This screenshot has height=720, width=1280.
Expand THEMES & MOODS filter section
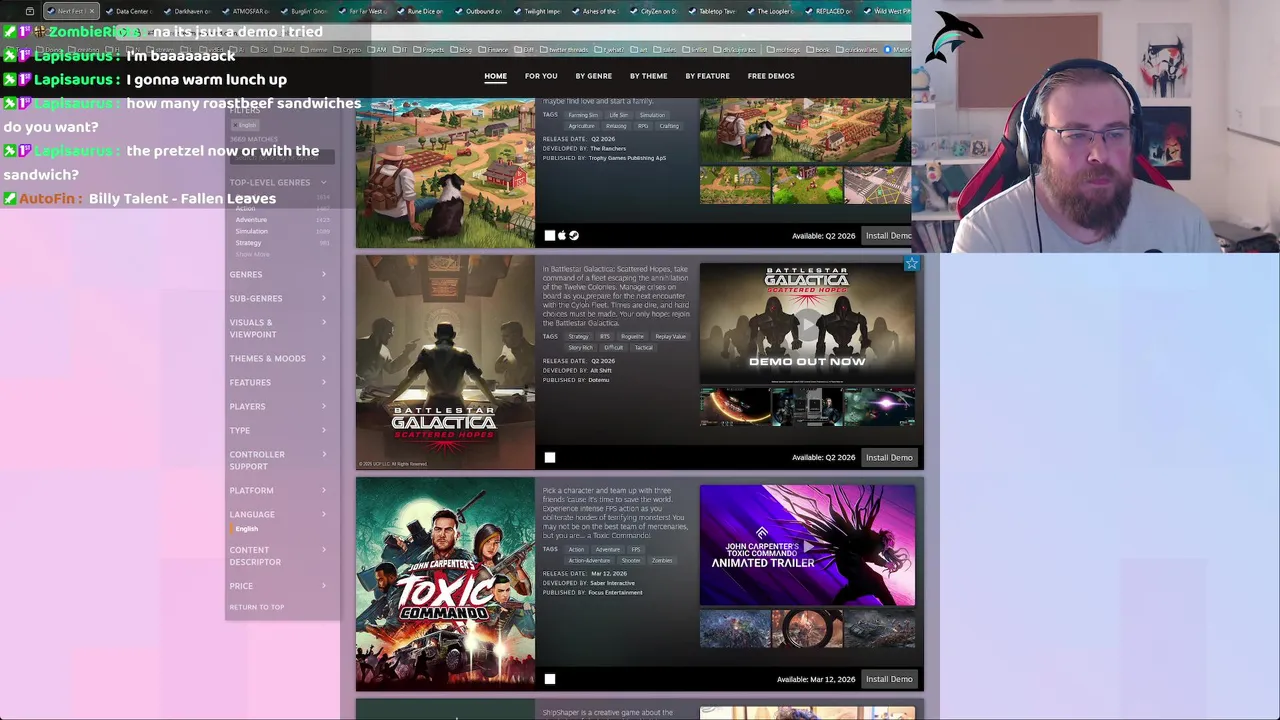coord(278,359)
